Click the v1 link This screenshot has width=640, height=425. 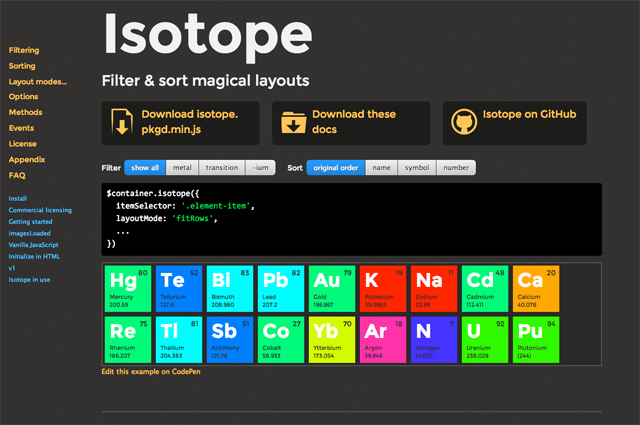[x=12, y=268]
